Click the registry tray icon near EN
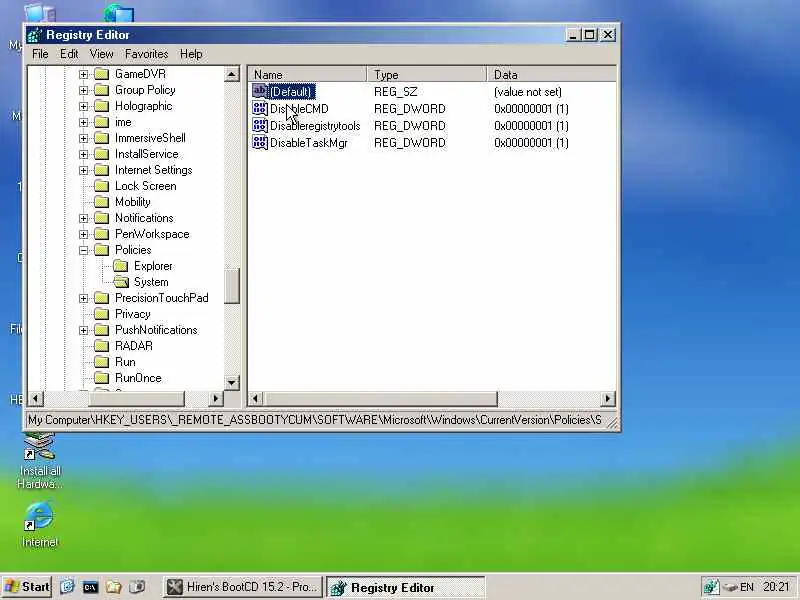The height and width of the screenshot is (600, 800). pos(711,587)
